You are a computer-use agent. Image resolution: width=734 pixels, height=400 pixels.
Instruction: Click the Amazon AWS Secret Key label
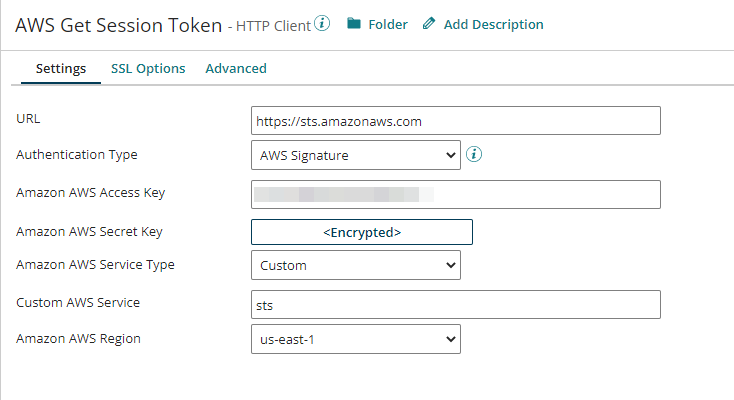tap(89, 232)
